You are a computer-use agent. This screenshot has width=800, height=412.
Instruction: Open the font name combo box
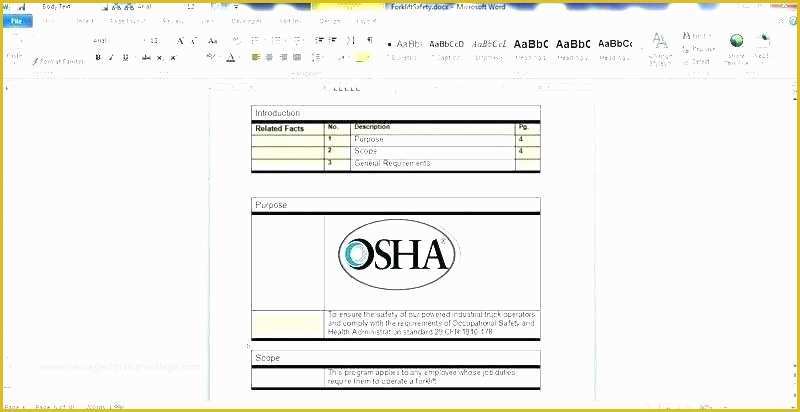(117, 41)
